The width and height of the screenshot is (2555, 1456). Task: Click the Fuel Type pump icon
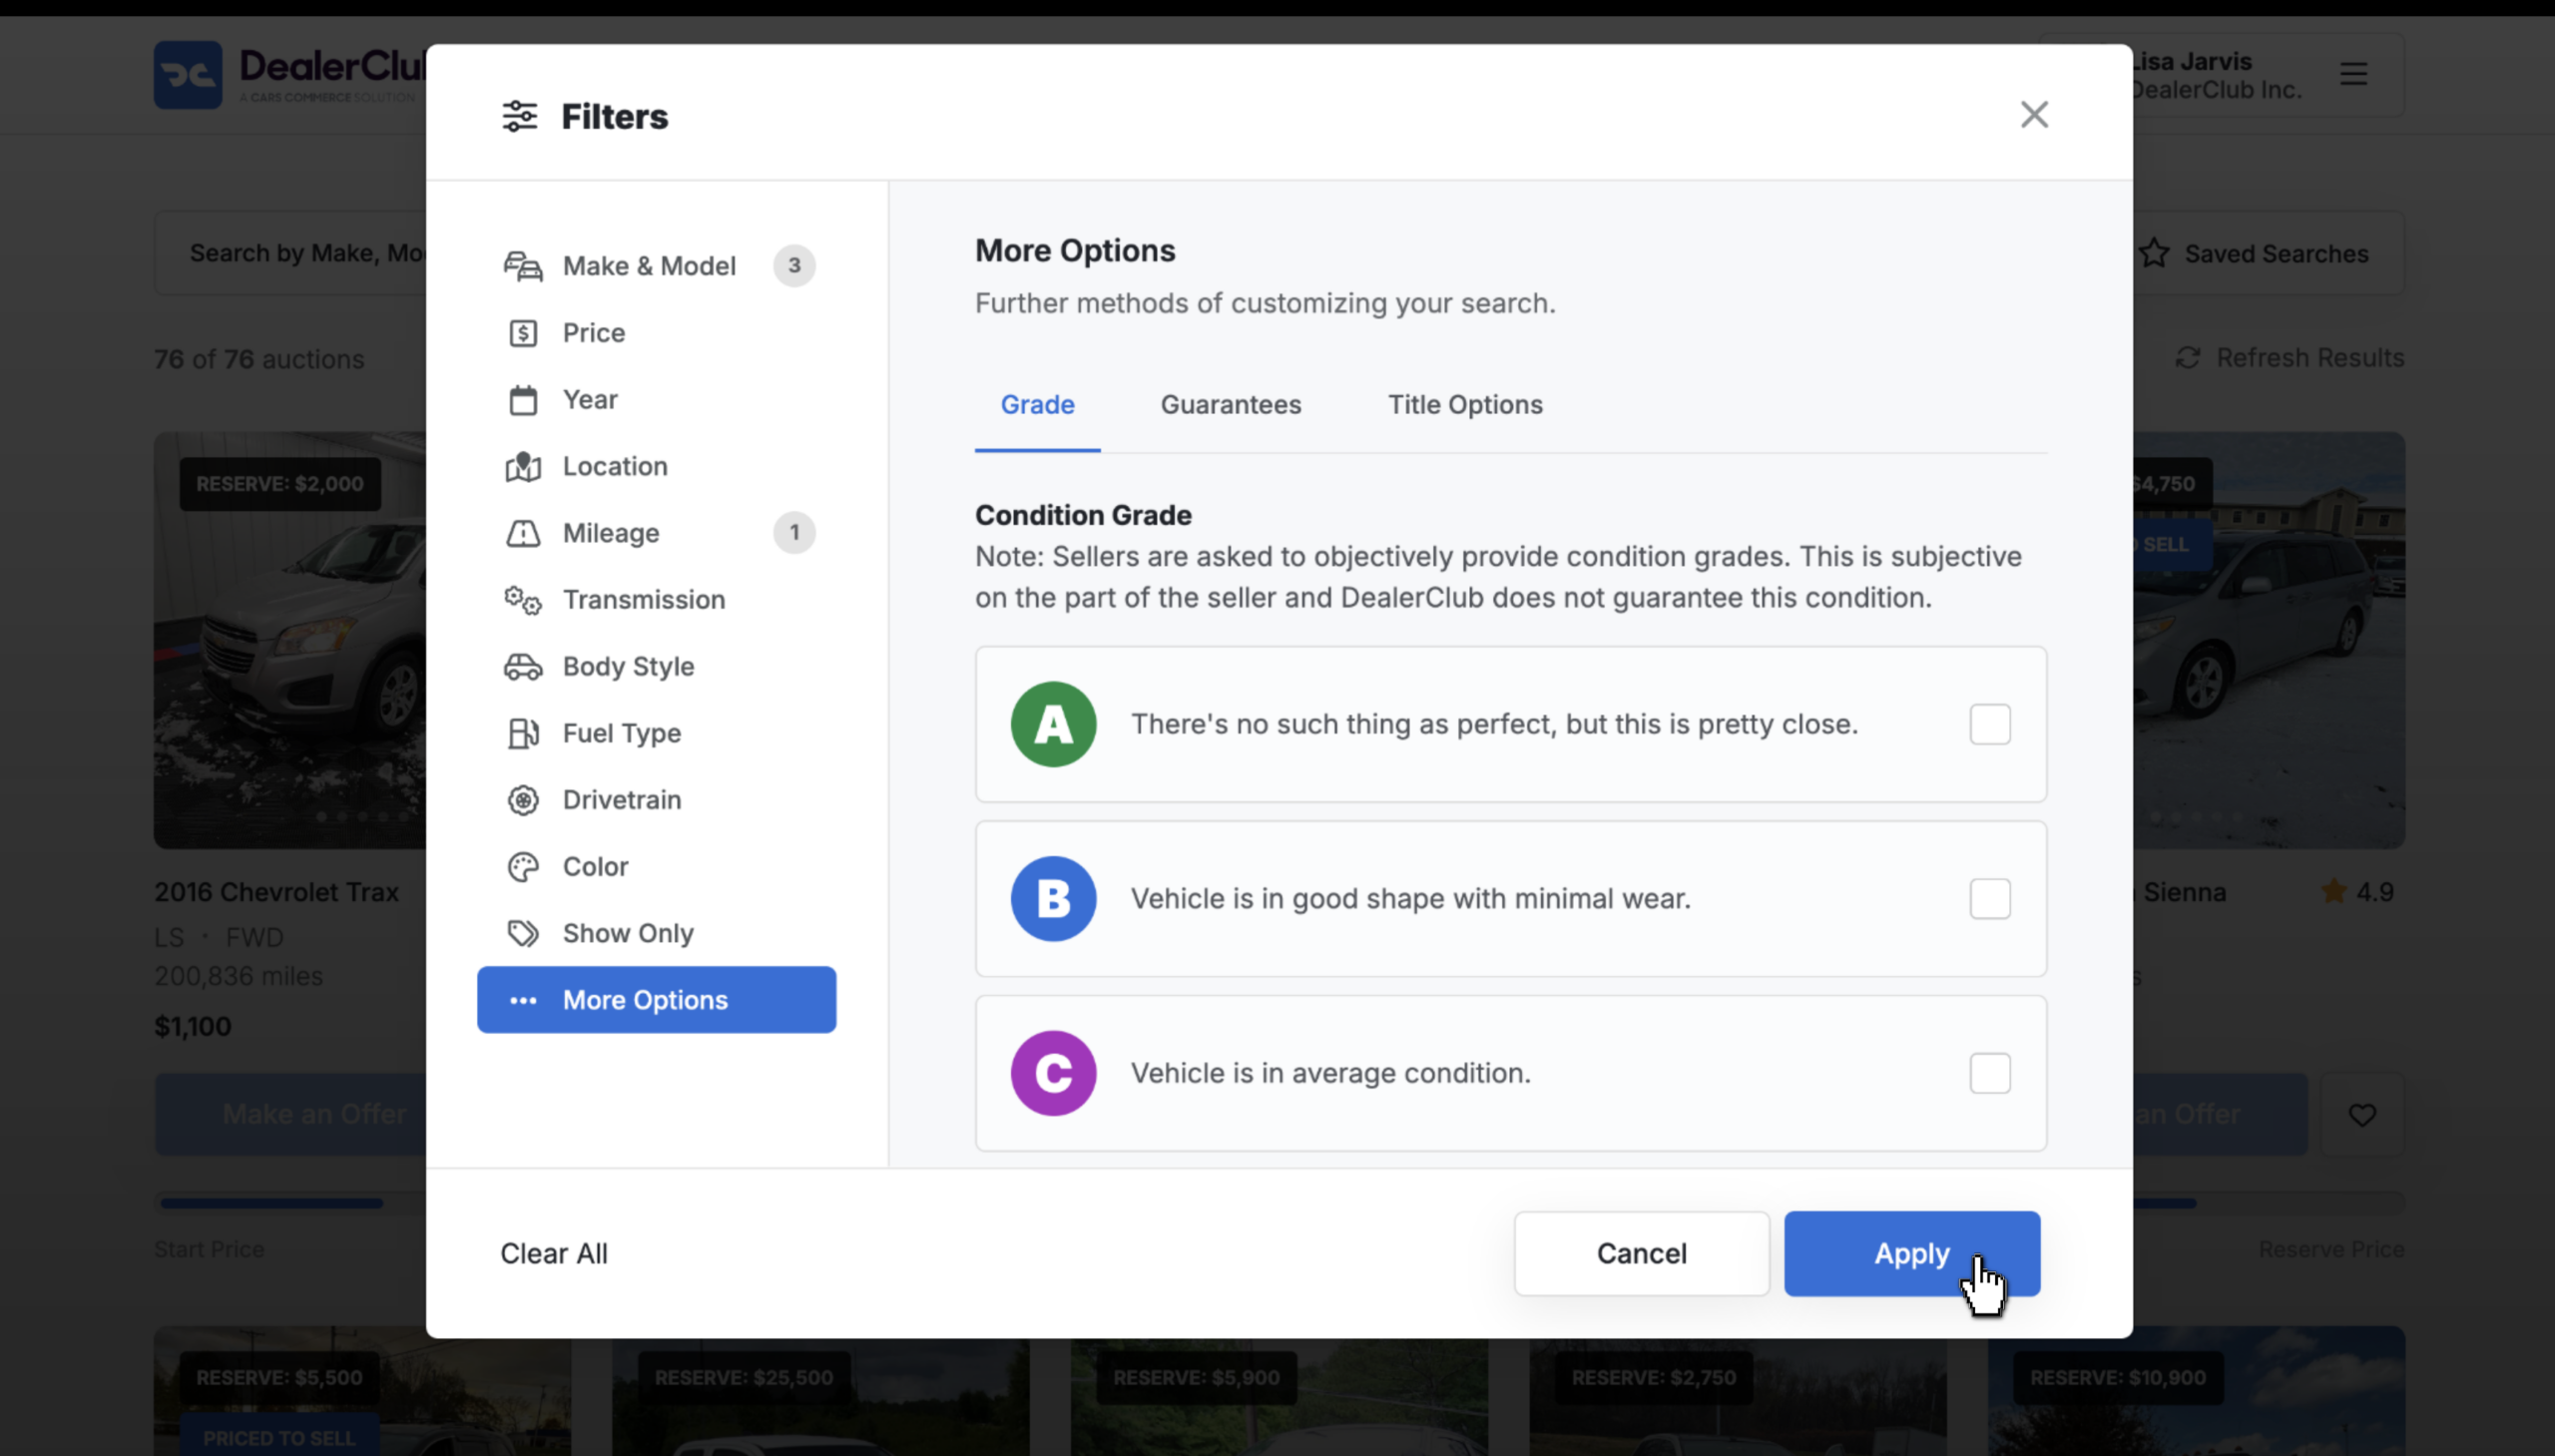point(523,733)
